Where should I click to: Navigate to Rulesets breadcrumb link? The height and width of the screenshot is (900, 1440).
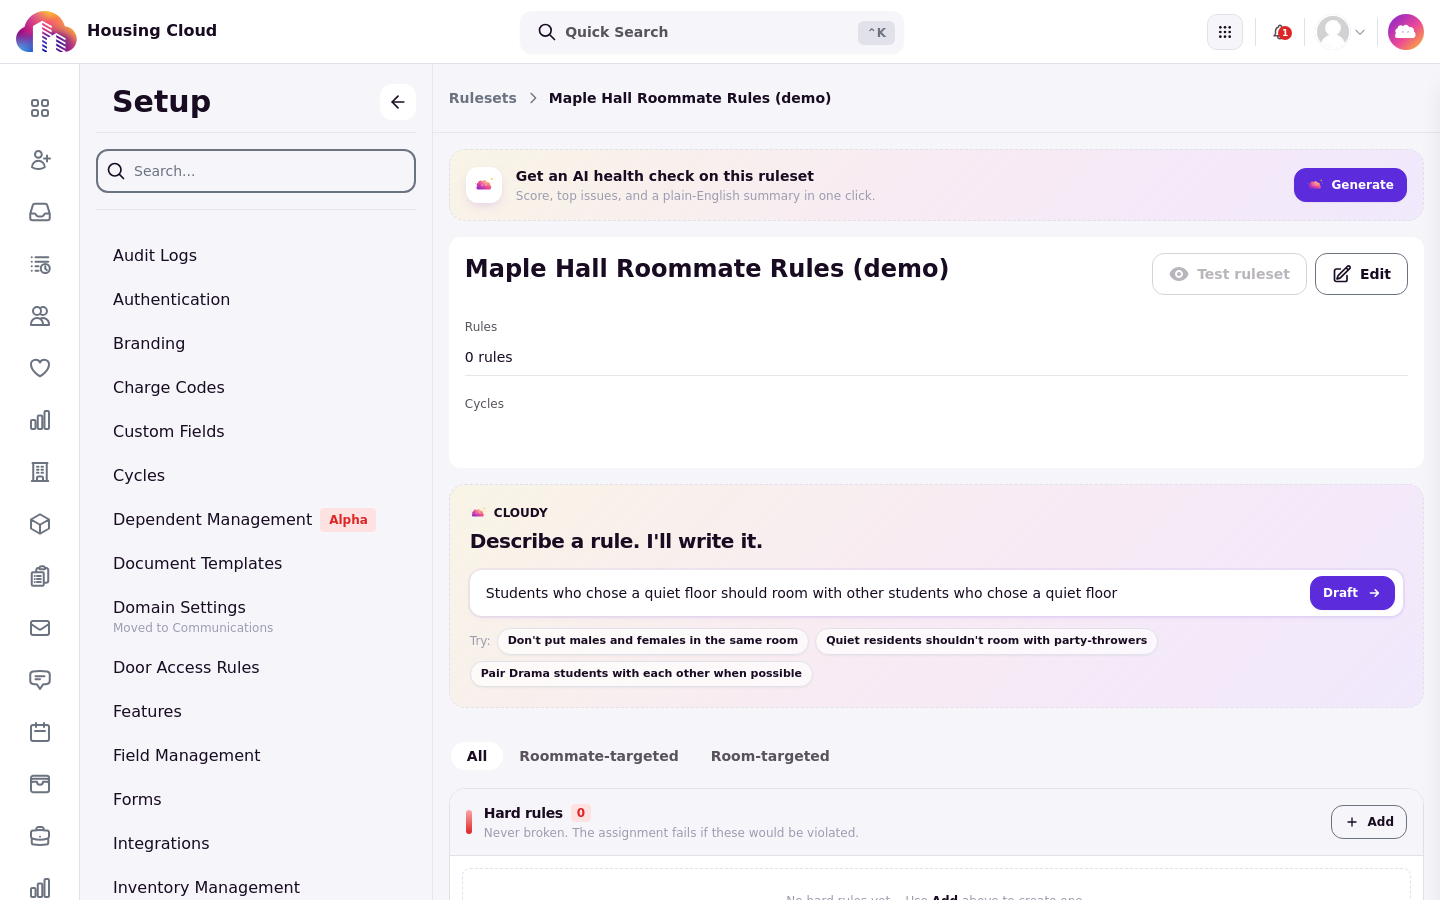pos(483,98)
